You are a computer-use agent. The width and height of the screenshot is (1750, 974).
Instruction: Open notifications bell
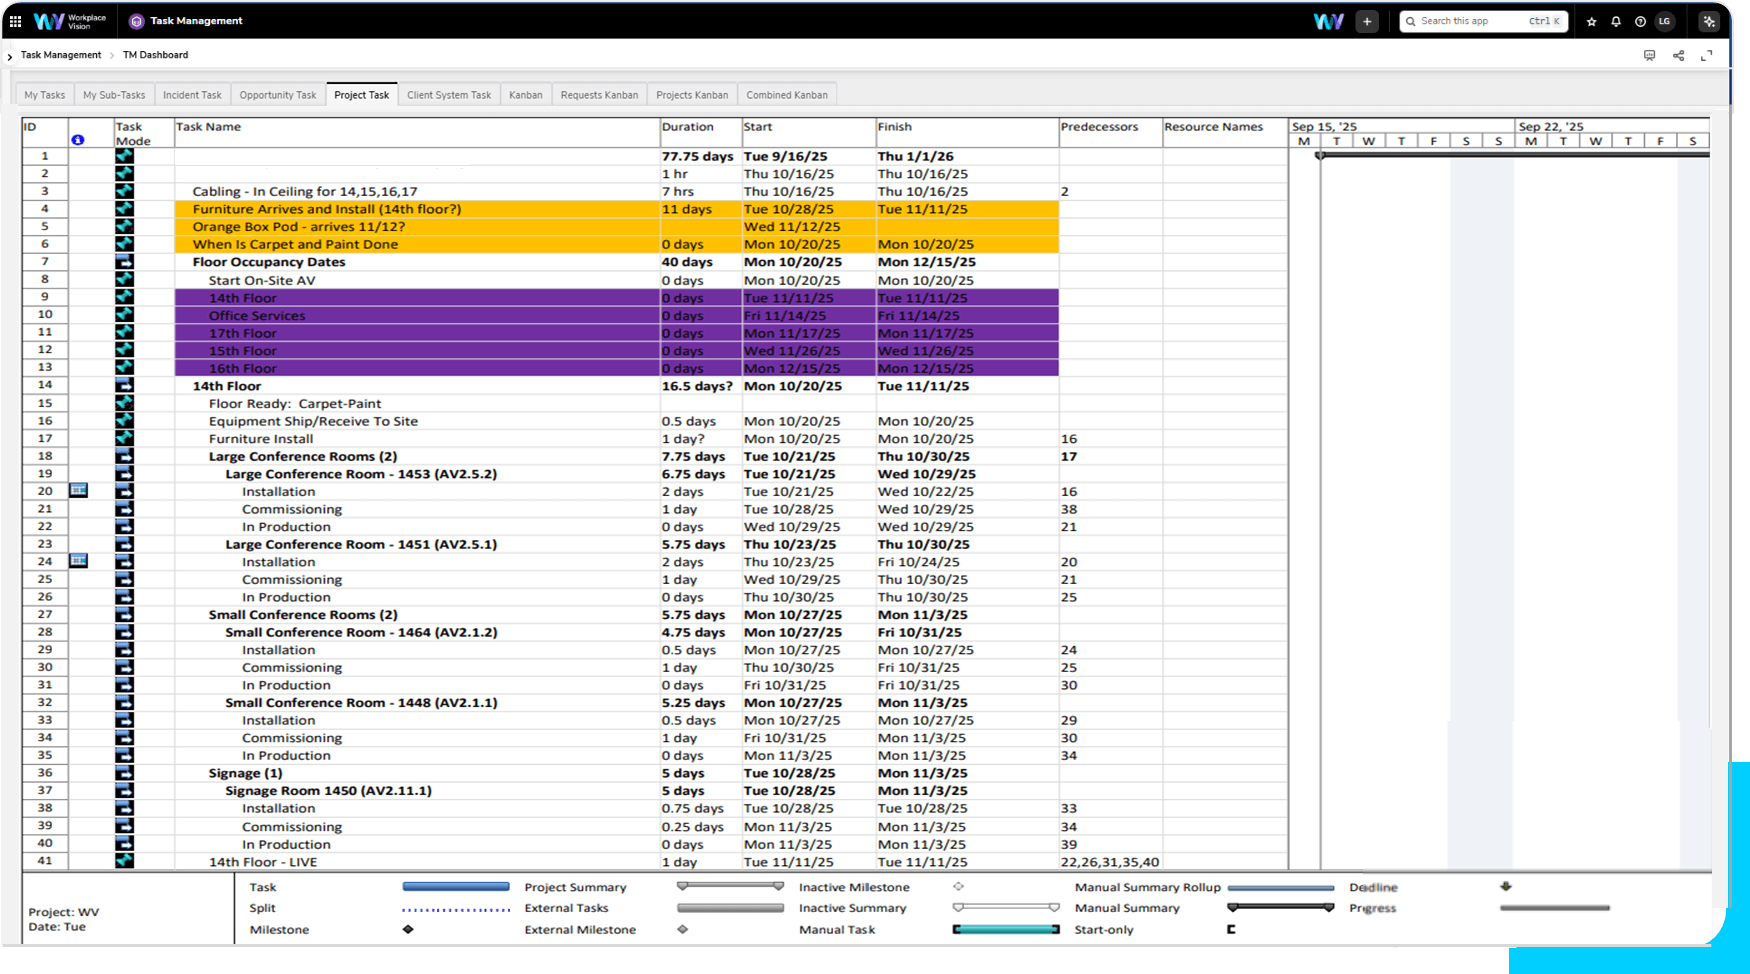1616,21
